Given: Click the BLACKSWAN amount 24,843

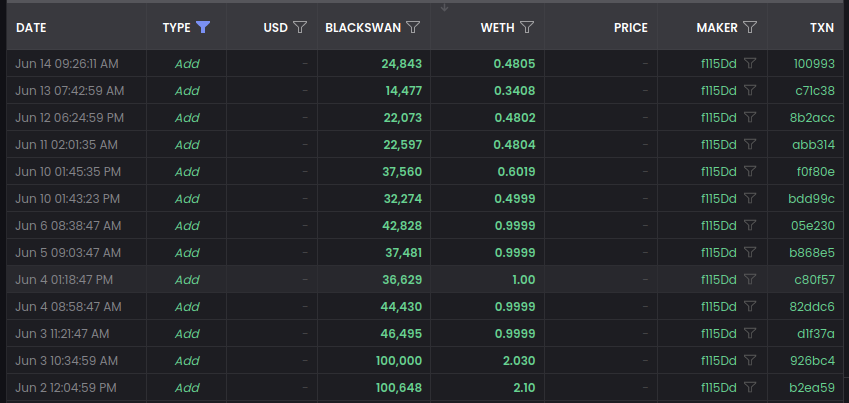Looking at the screenshot, I should point(401,64).
